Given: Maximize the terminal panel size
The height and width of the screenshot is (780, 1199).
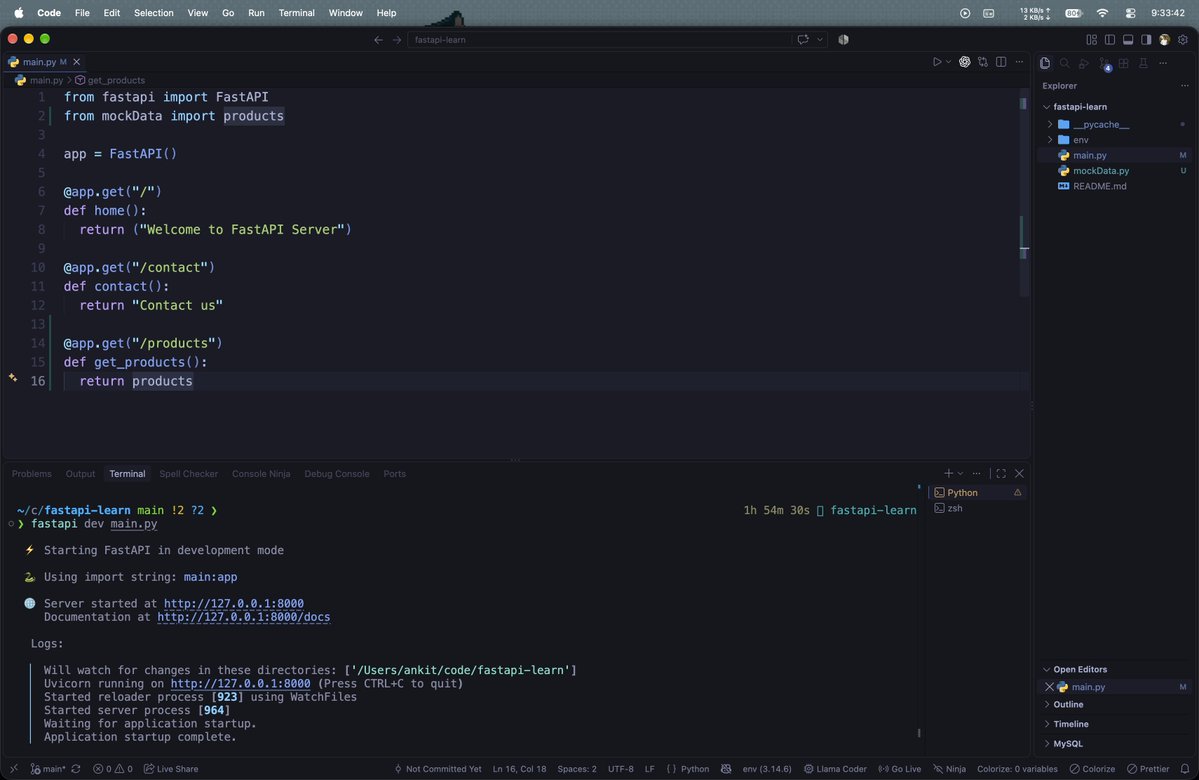Looking at the screenshot, I should click(1001, 473).
